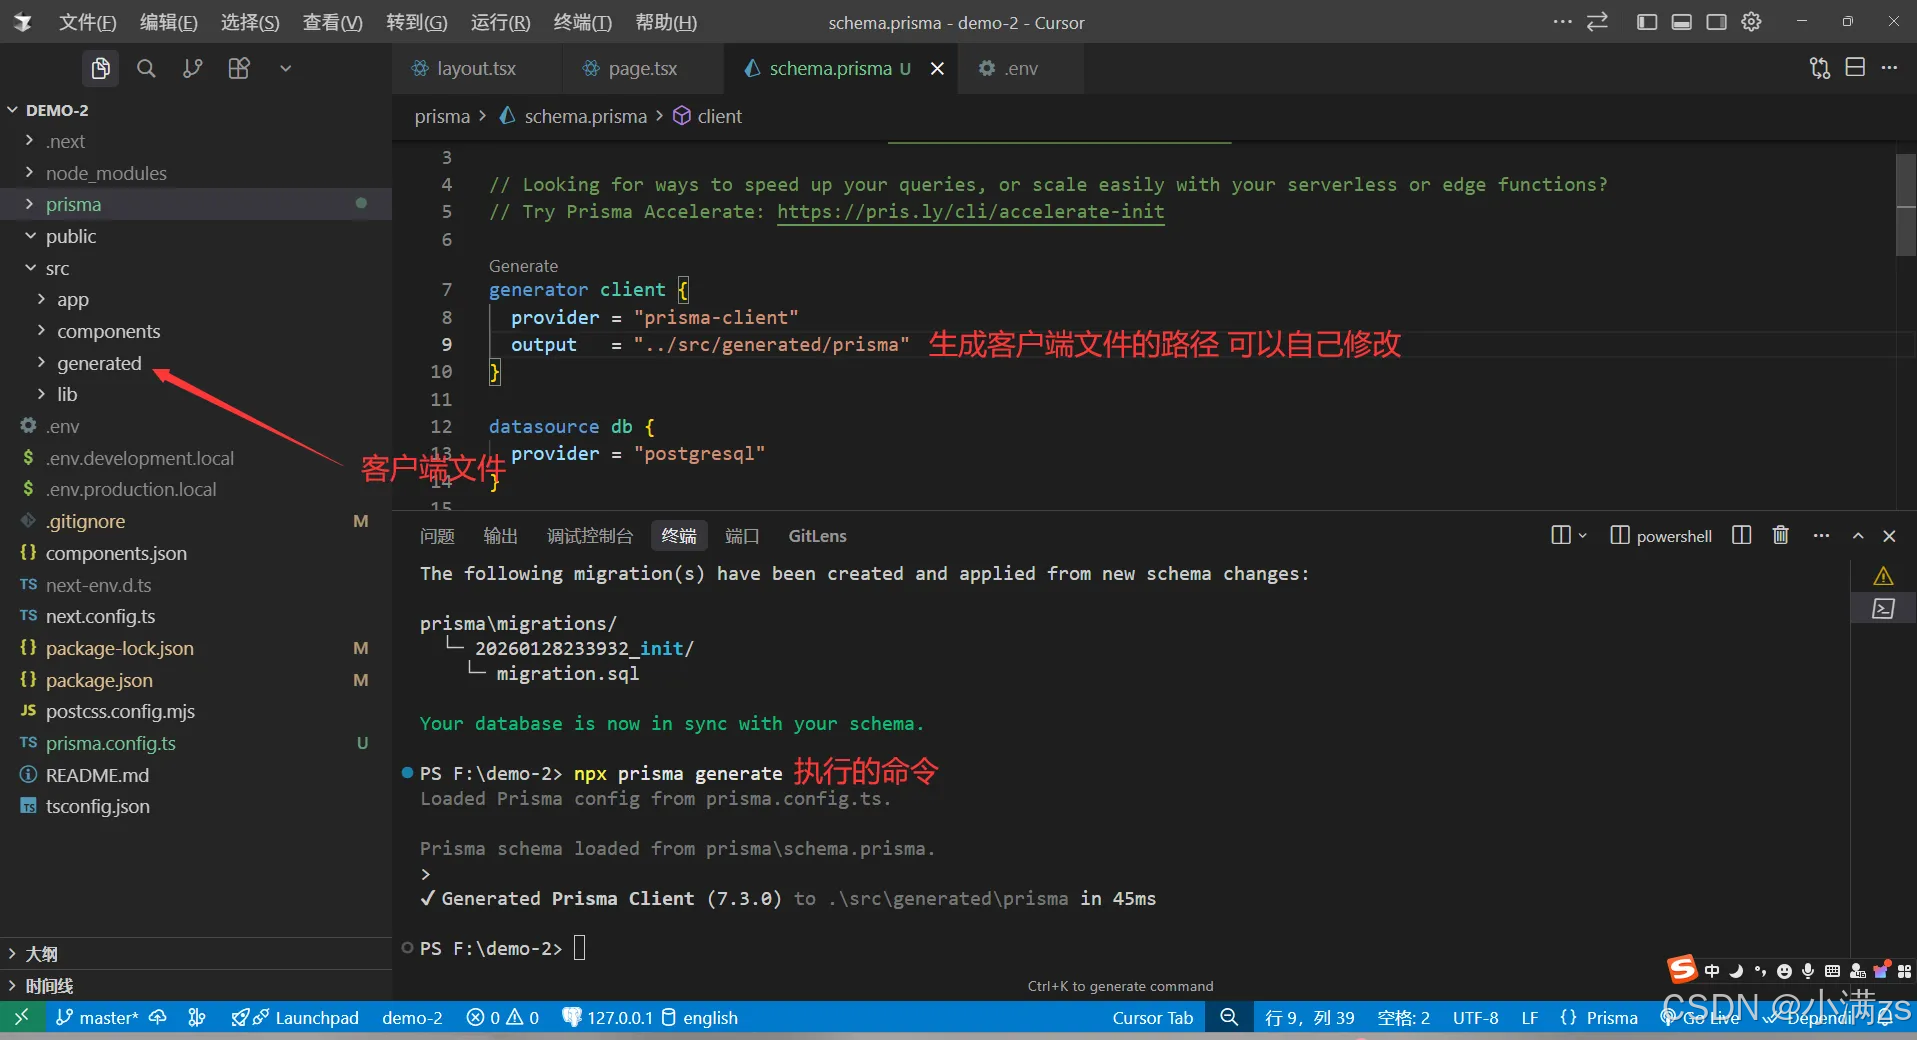The image size is (1917, 1040).
Task: Click Launchpad in status bar
Action: click(295, 1017)
